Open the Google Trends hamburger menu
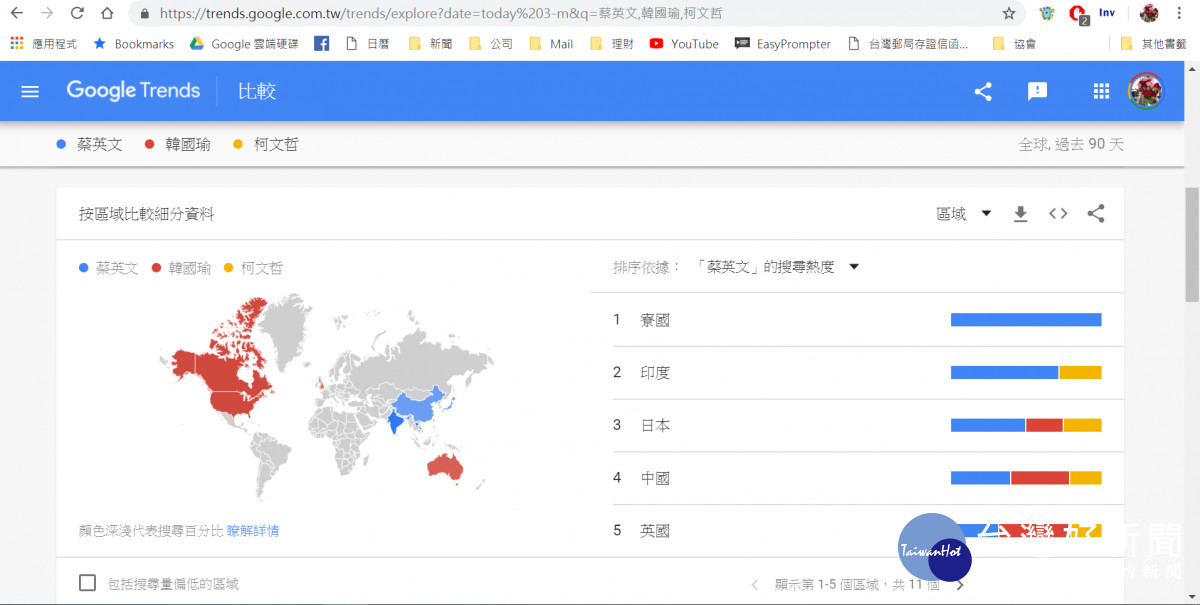This screenshot has height=605, width=1200. click(30, 91)
